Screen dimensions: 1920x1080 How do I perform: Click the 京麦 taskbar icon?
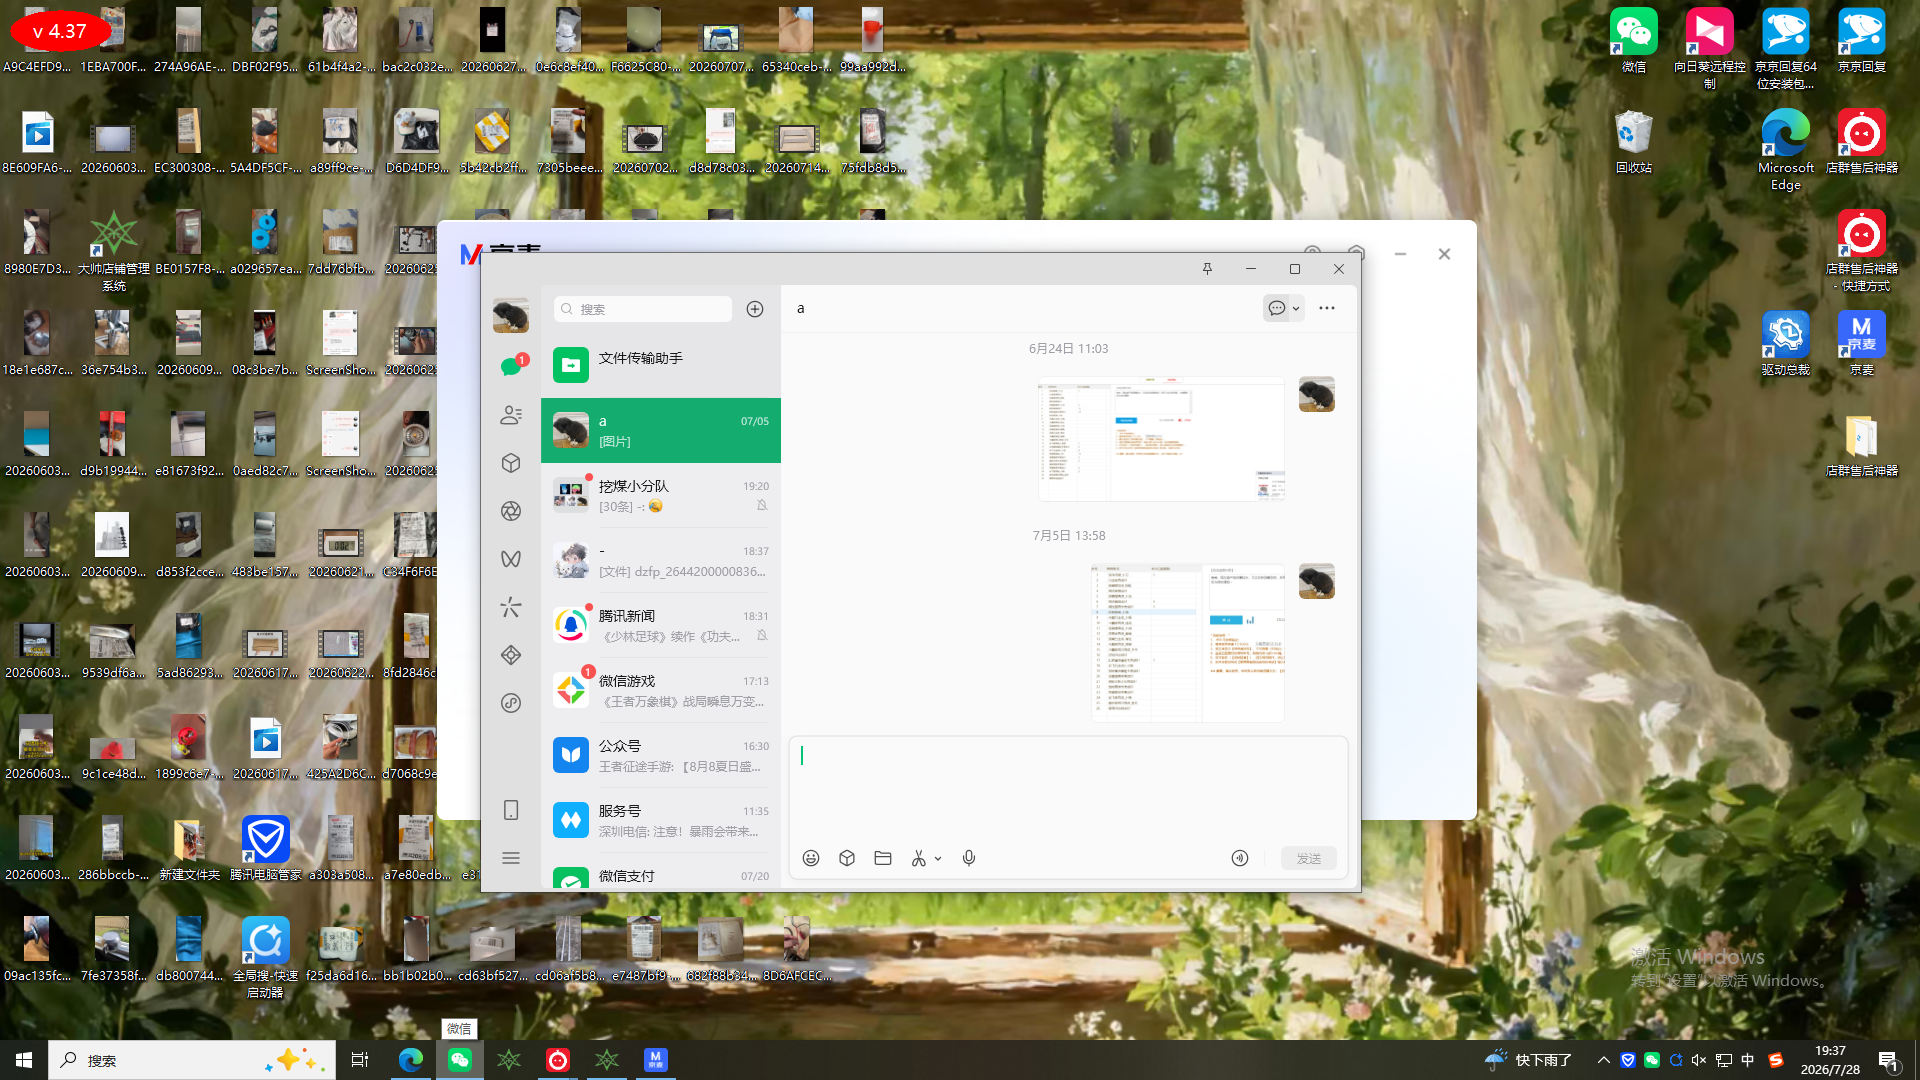(x=655, y=1060)
